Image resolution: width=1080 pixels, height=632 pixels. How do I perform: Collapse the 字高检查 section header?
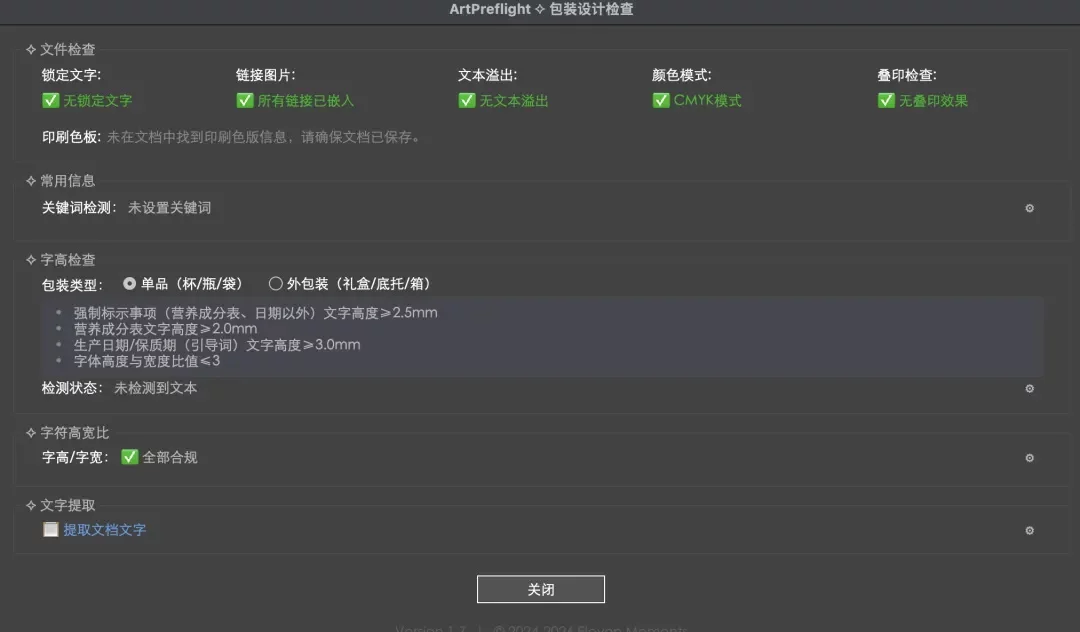pyautogui.click(x=61, y=260)
